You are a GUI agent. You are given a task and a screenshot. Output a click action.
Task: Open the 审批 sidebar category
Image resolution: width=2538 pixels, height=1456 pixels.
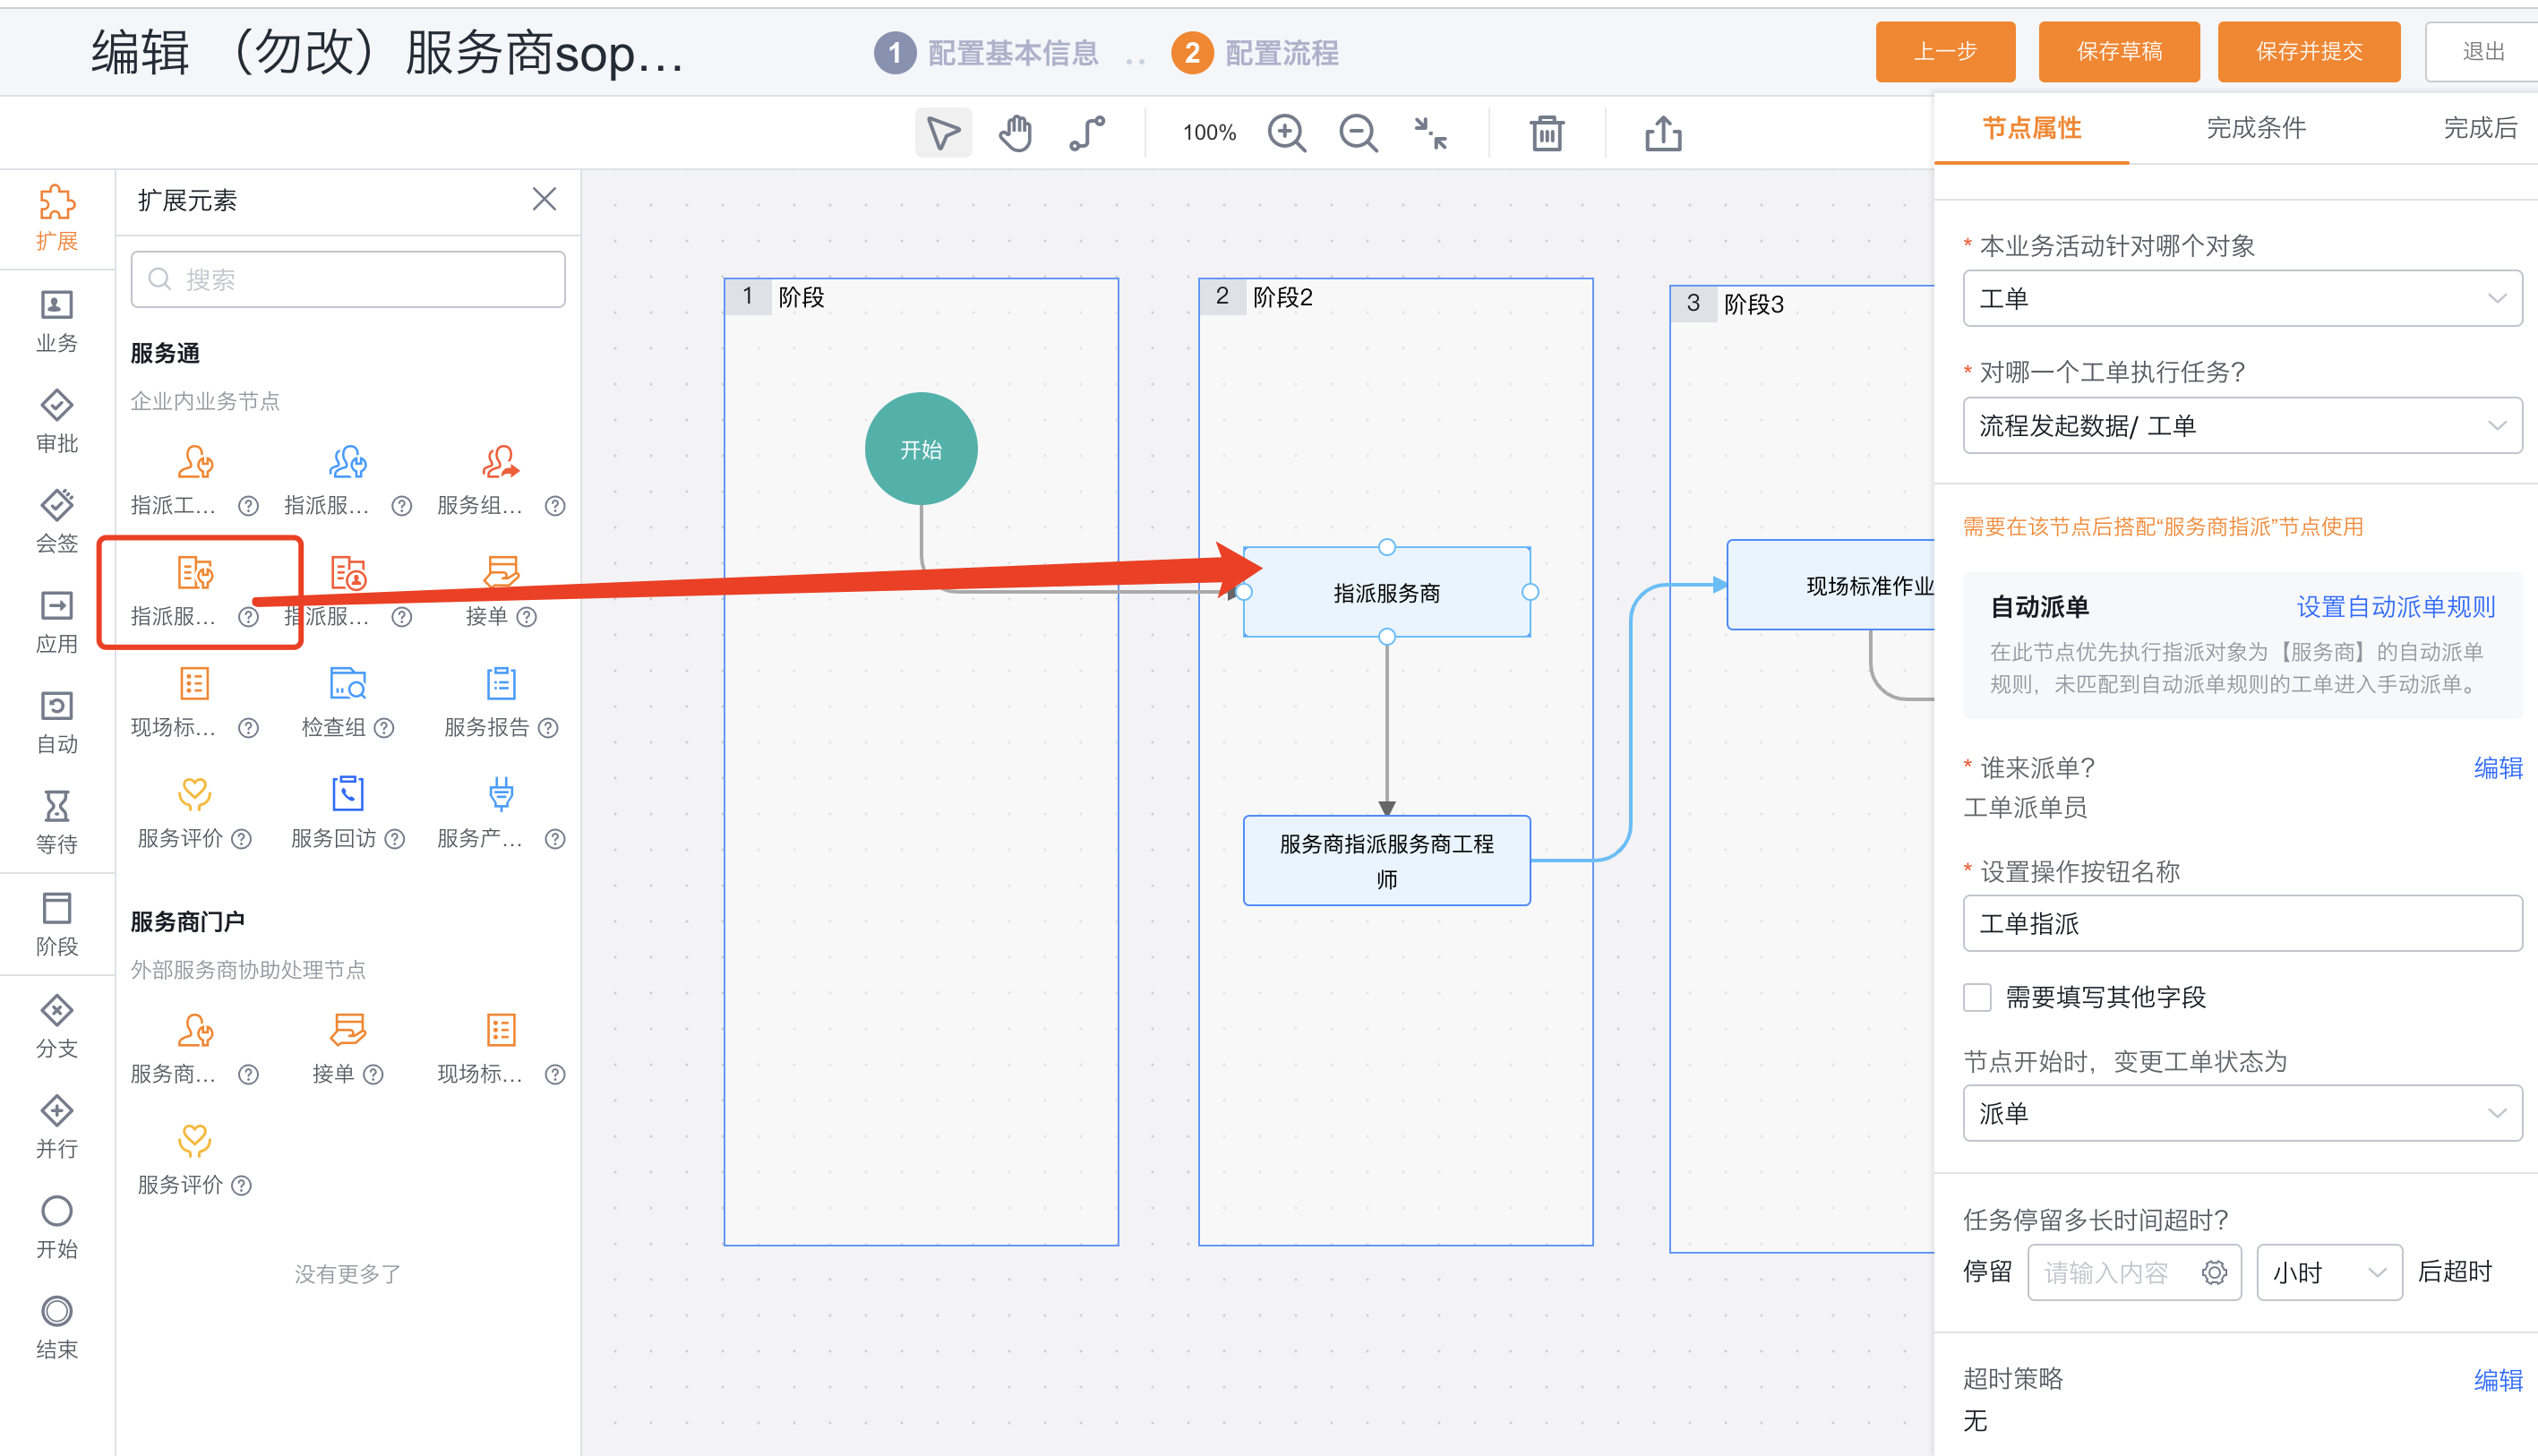pos(57,421)
